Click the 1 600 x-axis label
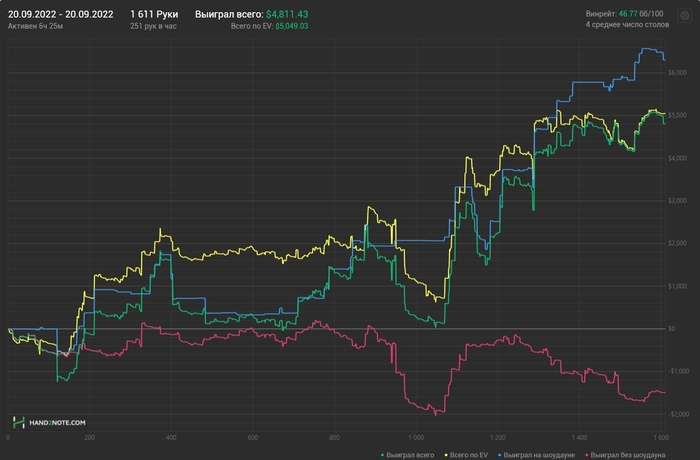700x460 pixels. (661, 437)
